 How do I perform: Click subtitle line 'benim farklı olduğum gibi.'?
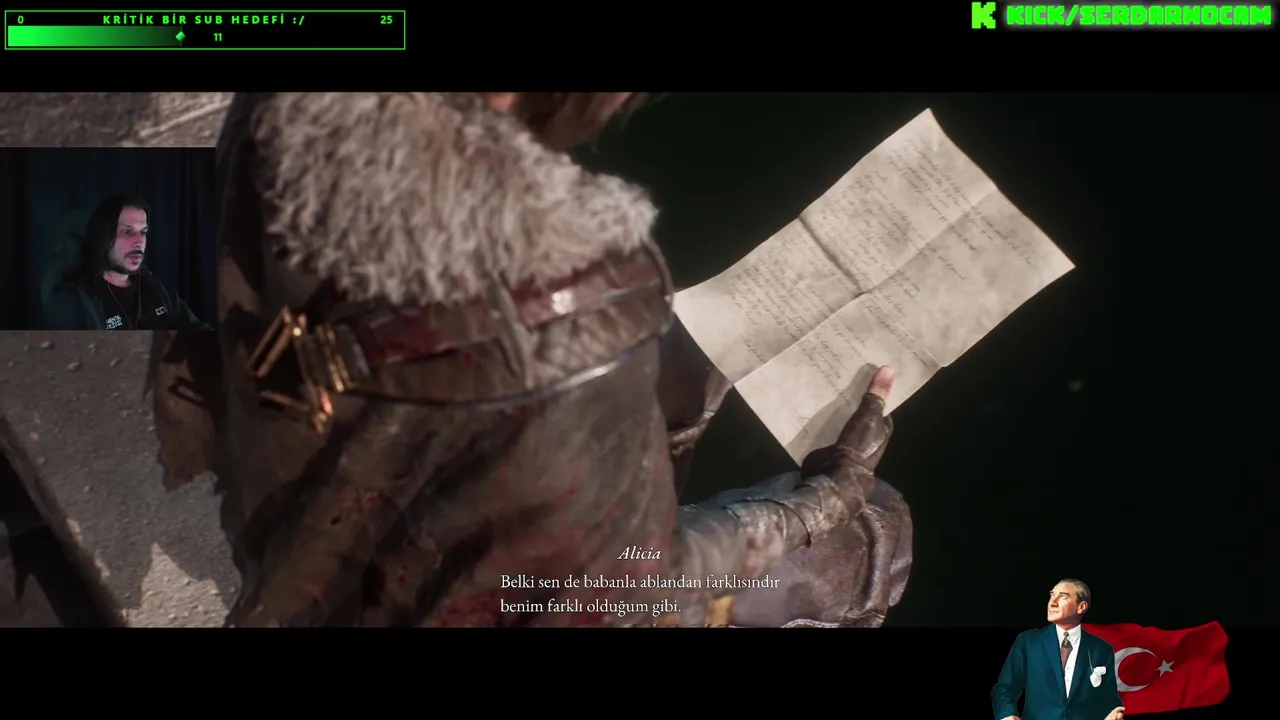click(591, 606)
